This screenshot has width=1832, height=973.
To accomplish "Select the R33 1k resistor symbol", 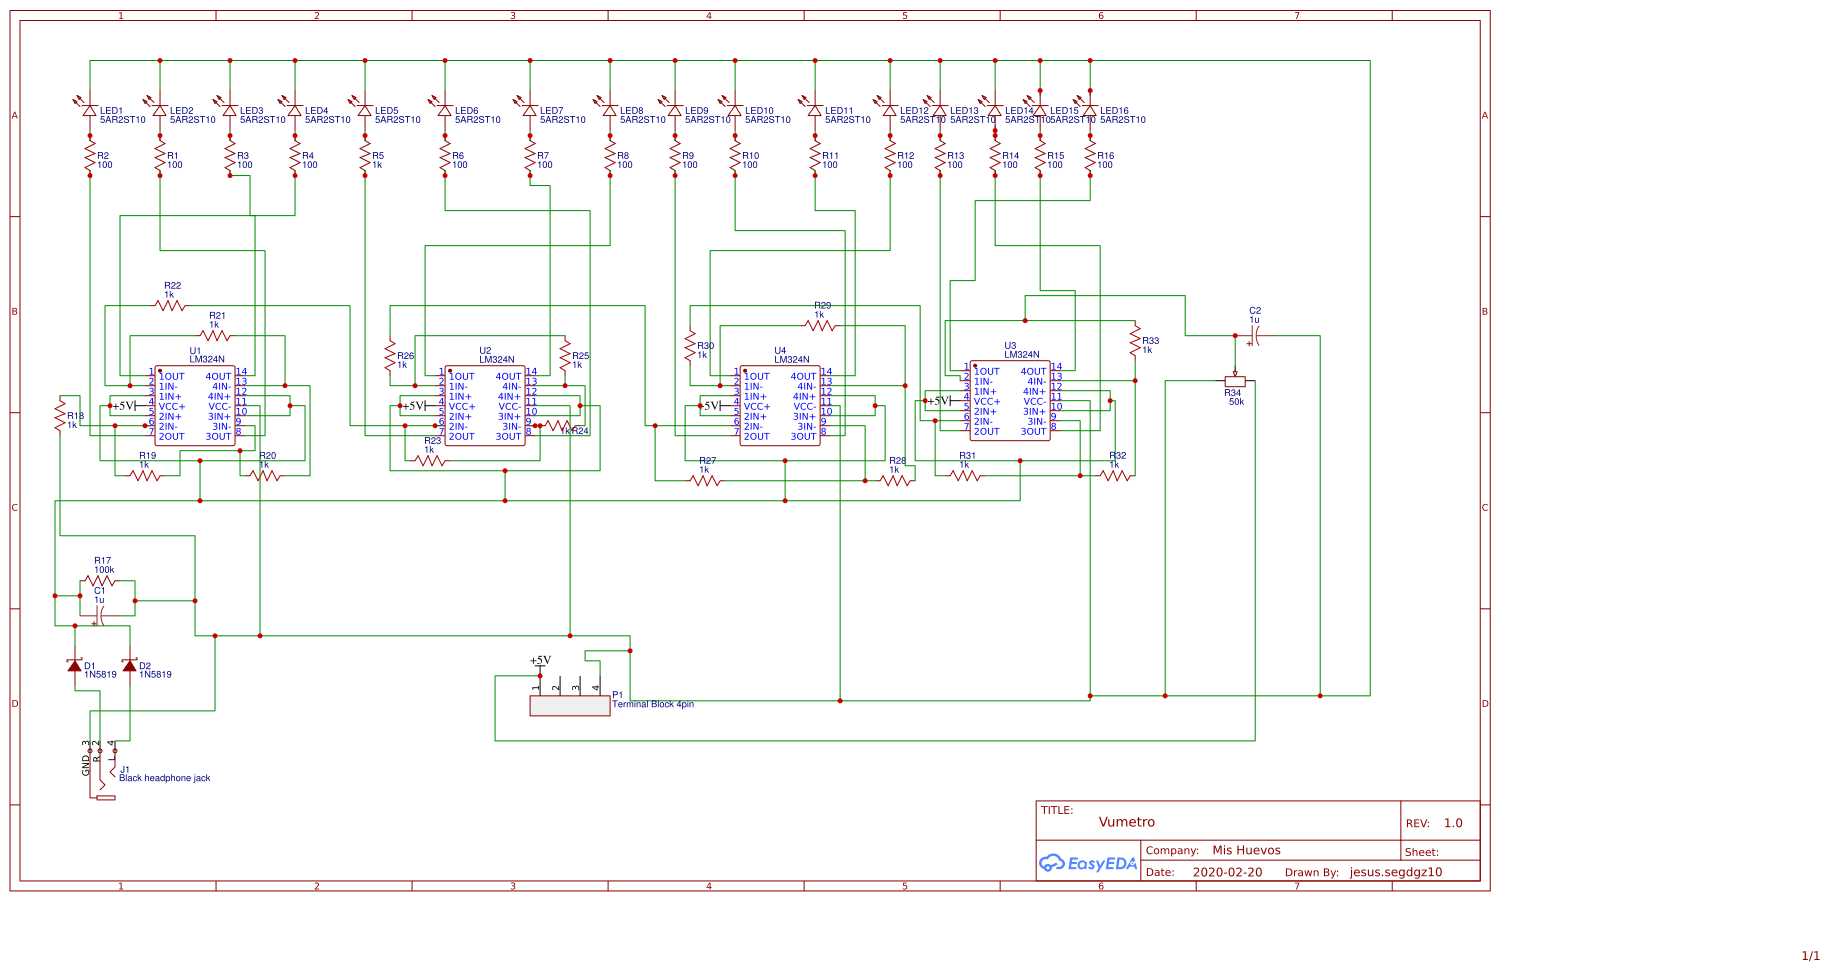I will (x=1135, y=340).
